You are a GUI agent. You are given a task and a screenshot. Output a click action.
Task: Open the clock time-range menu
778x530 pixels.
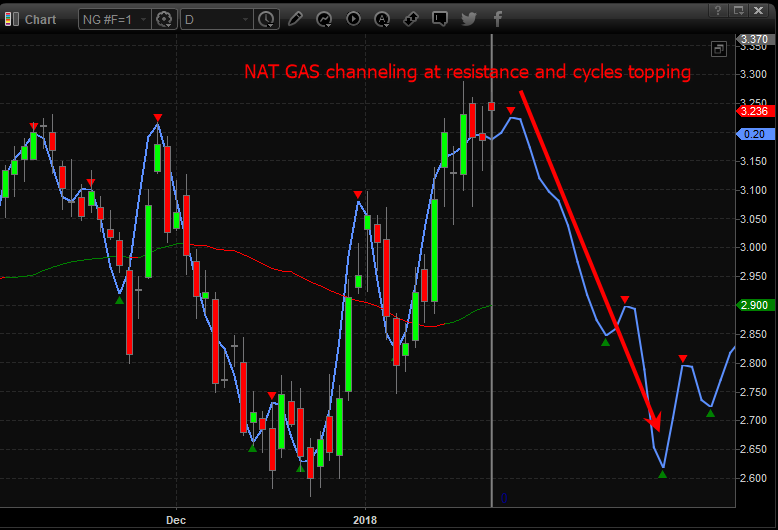tap(266, 19)
